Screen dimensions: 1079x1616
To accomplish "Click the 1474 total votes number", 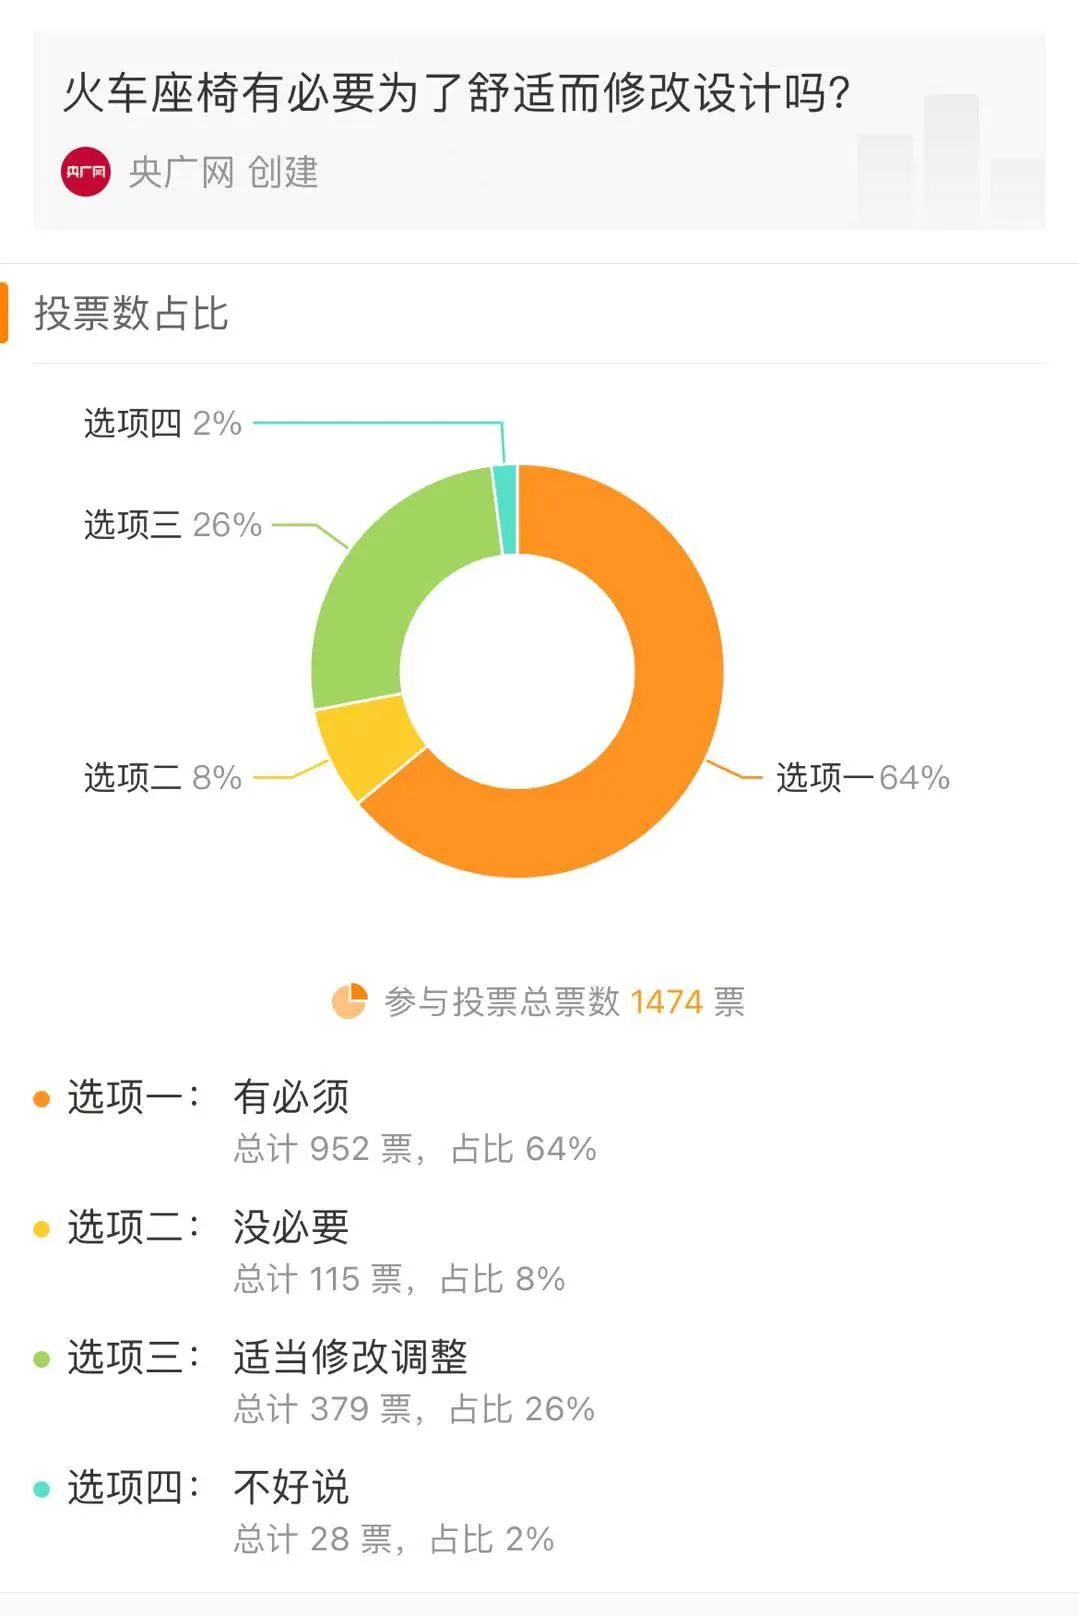I will pos(667,1001).
